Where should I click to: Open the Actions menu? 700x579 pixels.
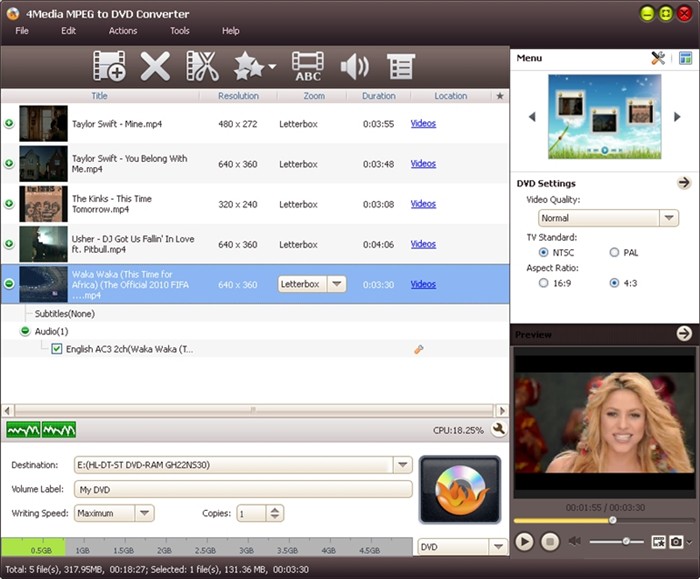(x=123, y=31)
